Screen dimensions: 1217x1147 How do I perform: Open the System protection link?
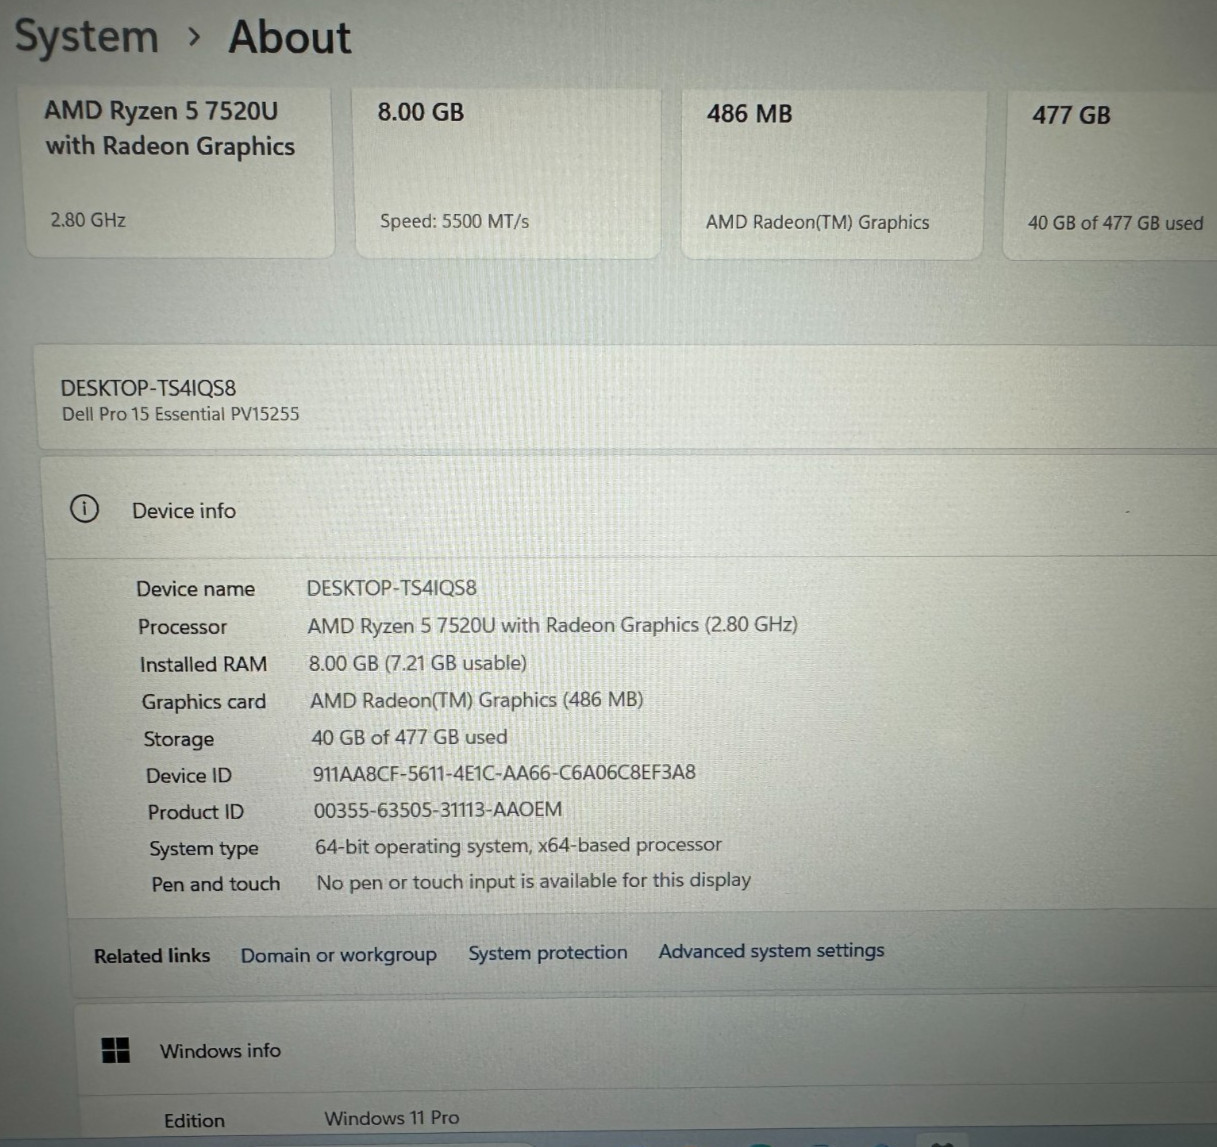click(548, 953)
